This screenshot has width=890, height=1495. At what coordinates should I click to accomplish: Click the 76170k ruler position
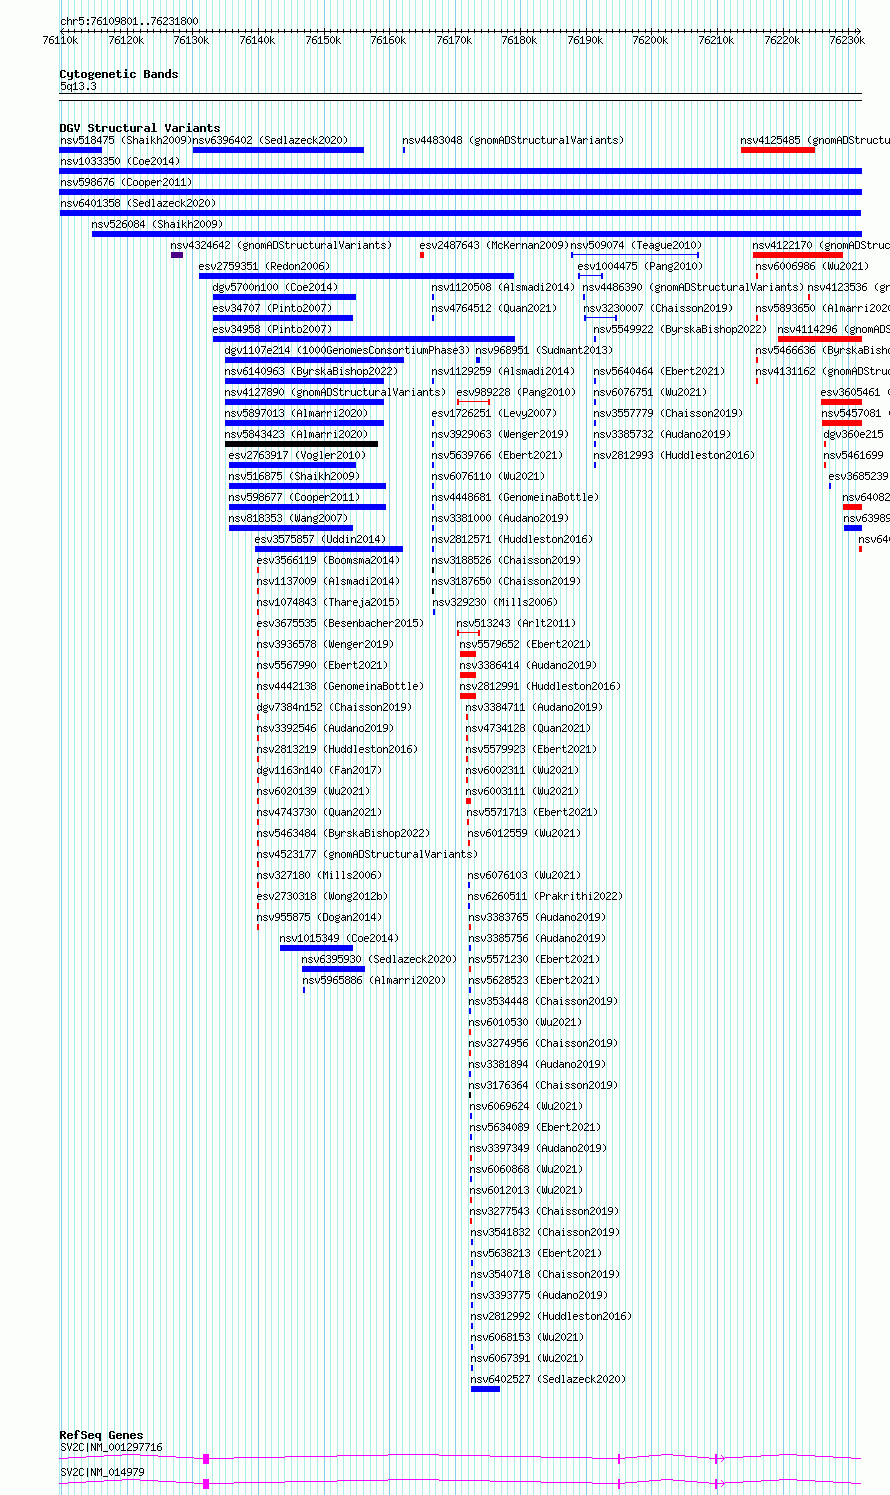pyautogui.click(x=454, y=41)
